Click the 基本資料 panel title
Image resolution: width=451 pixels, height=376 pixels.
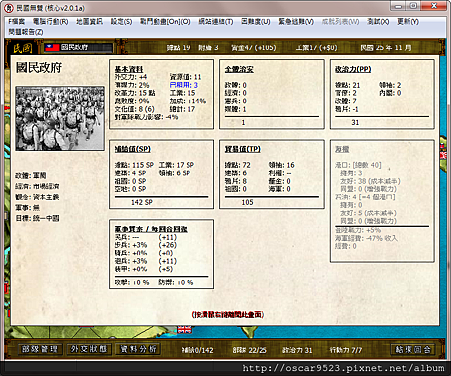pyautogui.click(x=129, y=69)
